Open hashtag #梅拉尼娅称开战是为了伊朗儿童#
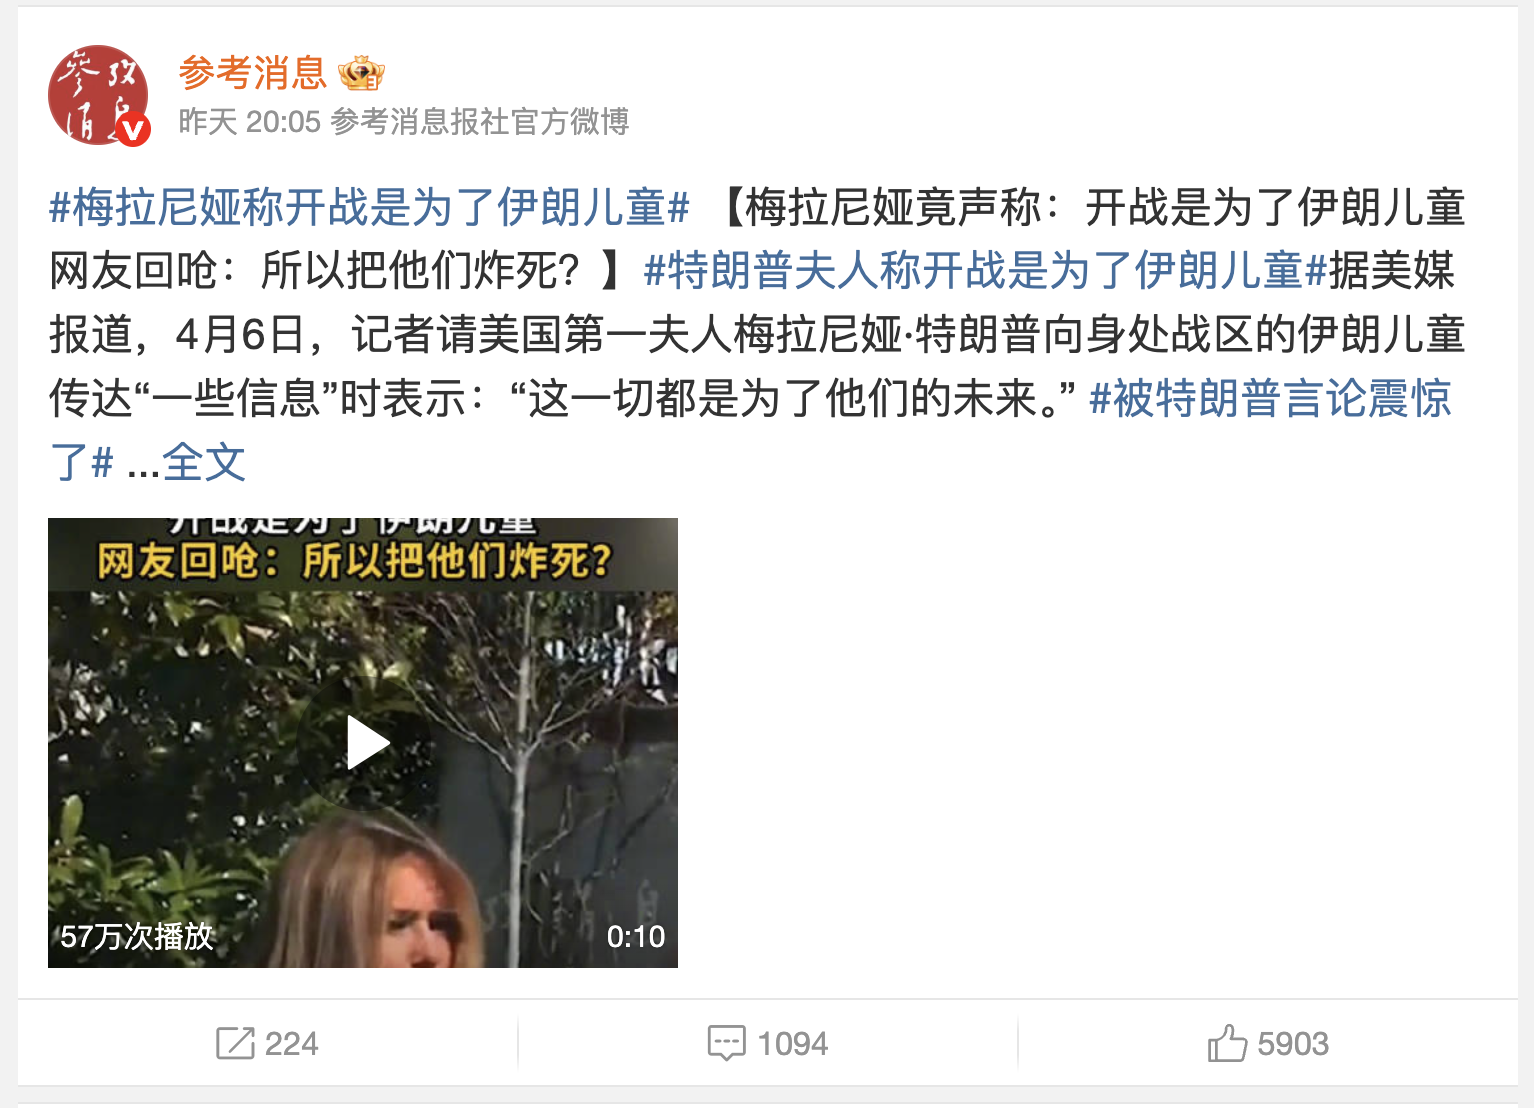This screenshot has height=1108, width=1534. click(369, 207)
